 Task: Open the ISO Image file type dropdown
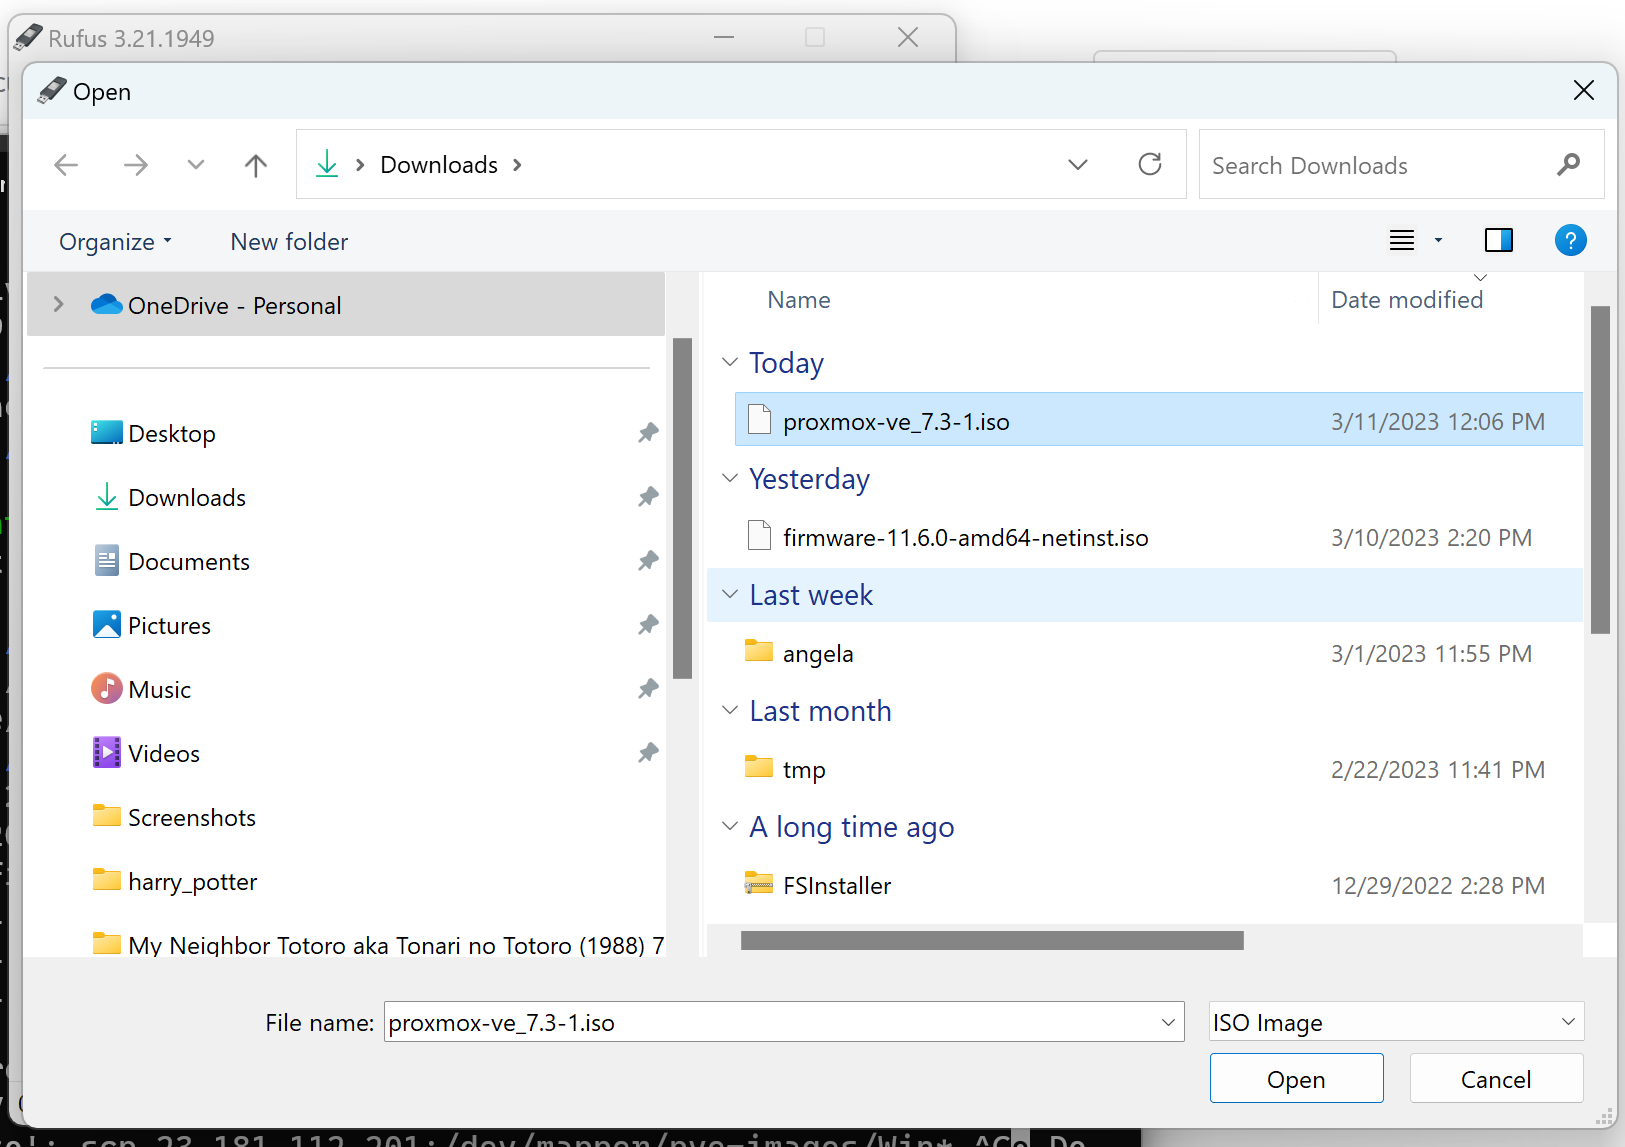pyautogui.click(x=1395, y=1022)
